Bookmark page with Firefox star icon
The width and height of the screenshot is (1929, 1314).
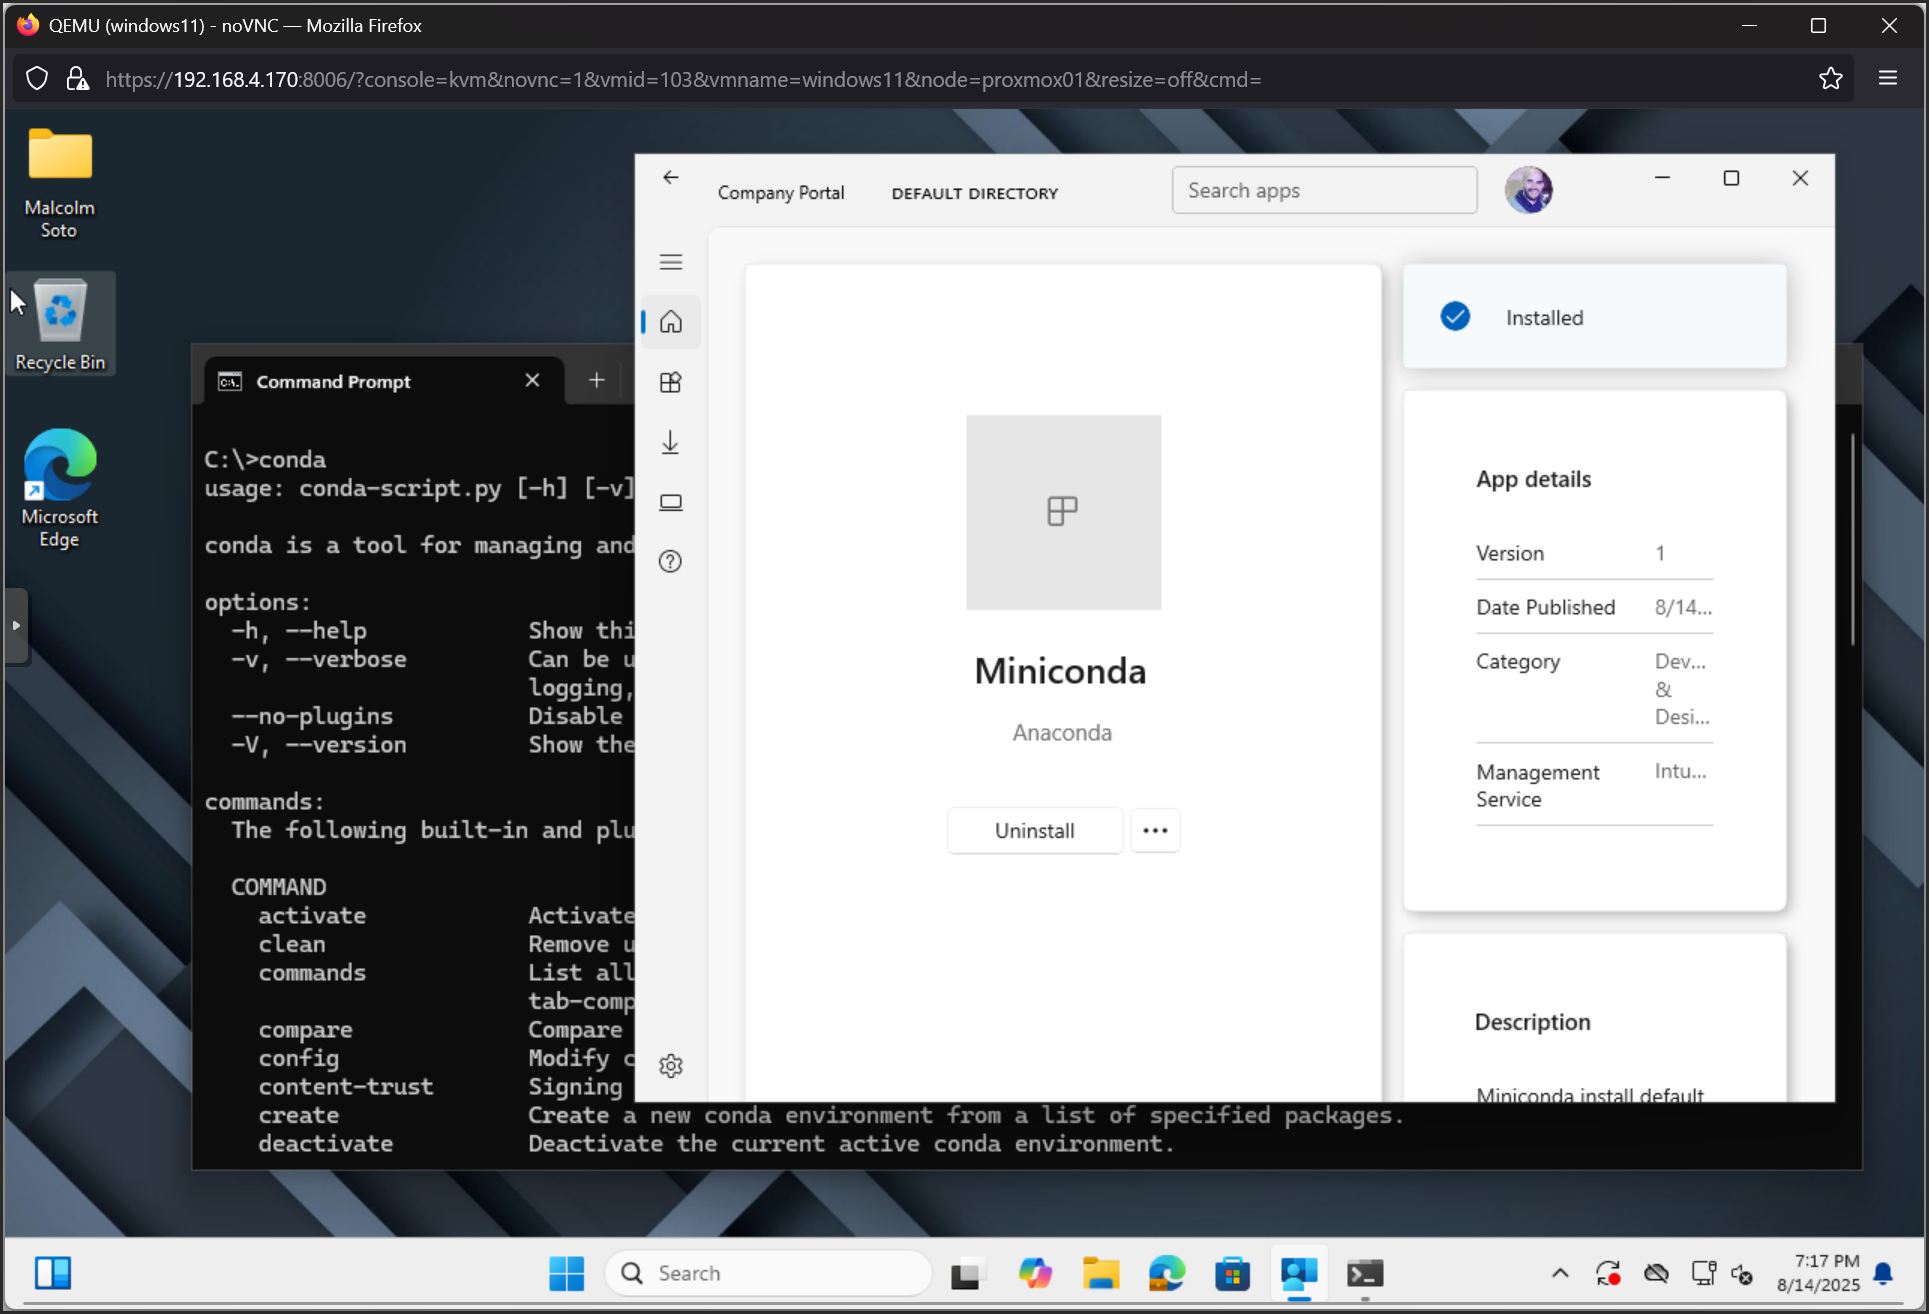click(x=1830, y=79)
